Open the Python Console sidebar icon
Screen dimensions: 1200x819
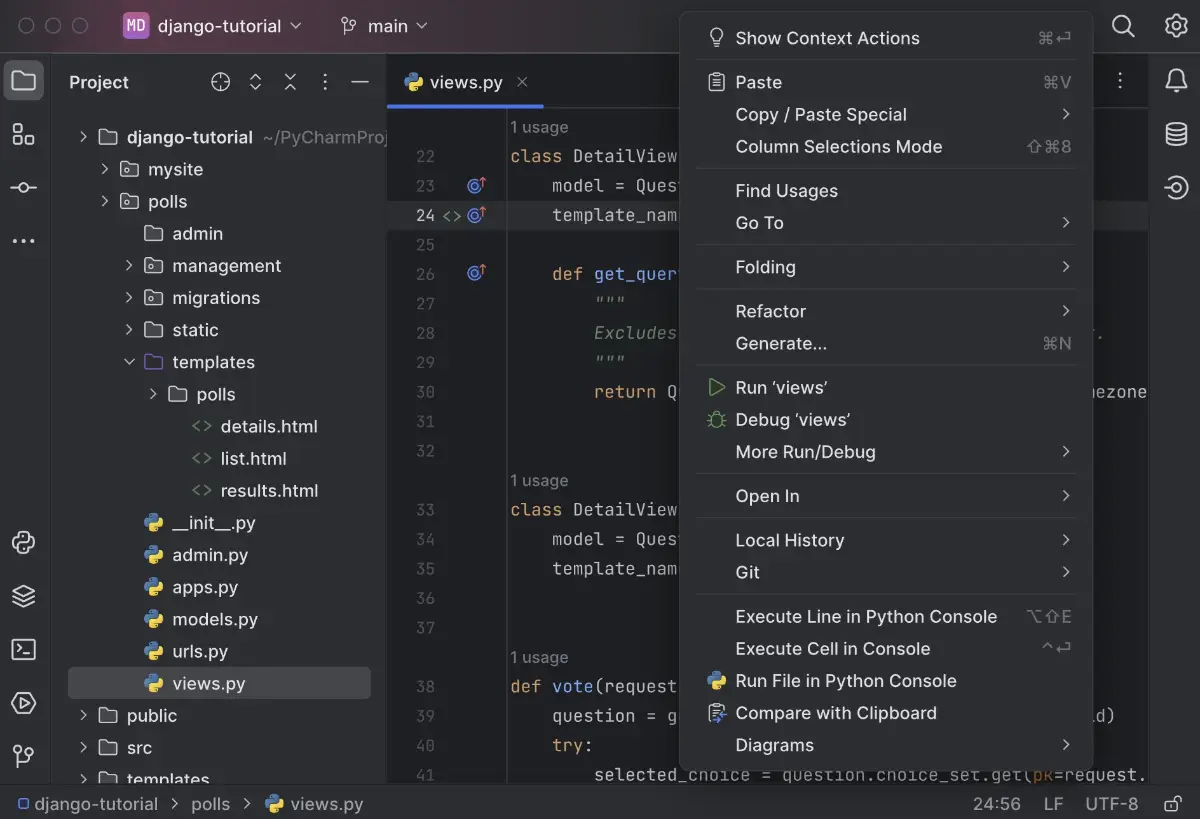pyautogui.click(x=24, y=543)
